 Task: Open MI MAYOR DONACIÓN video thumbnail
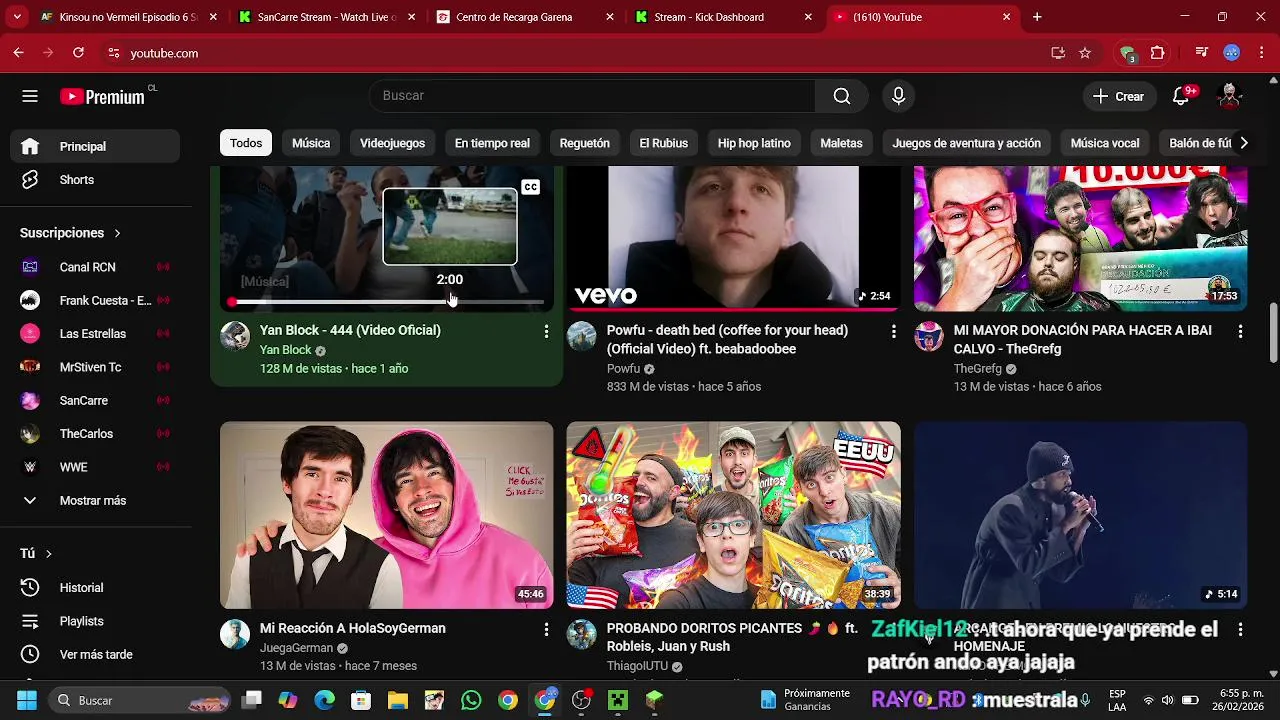1081,238
